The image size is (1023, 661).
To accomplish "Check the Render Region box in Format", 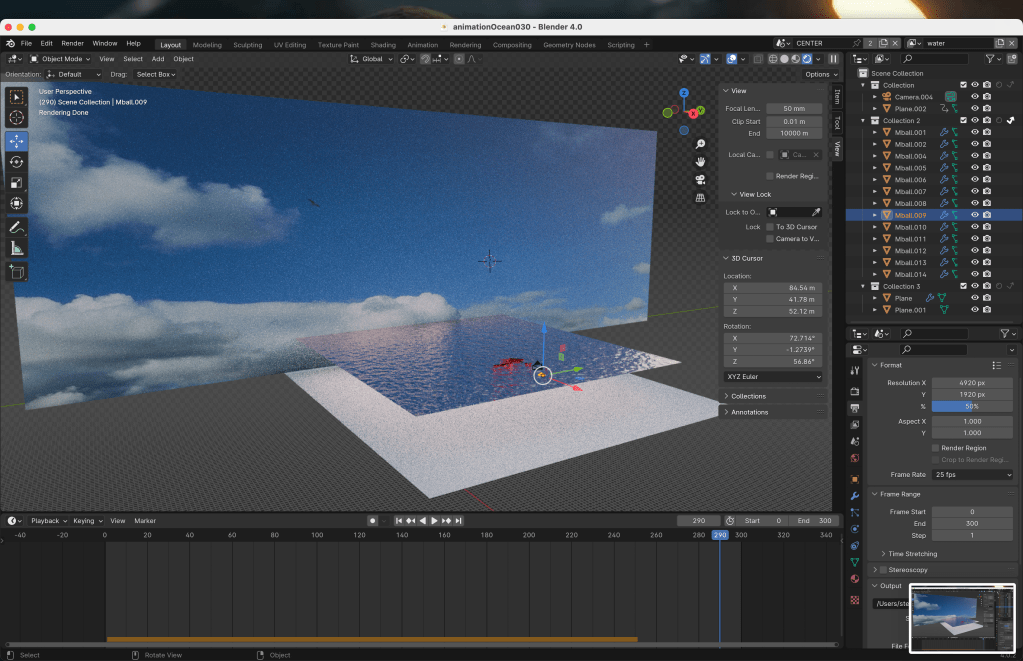I will [x=935, y=448].
